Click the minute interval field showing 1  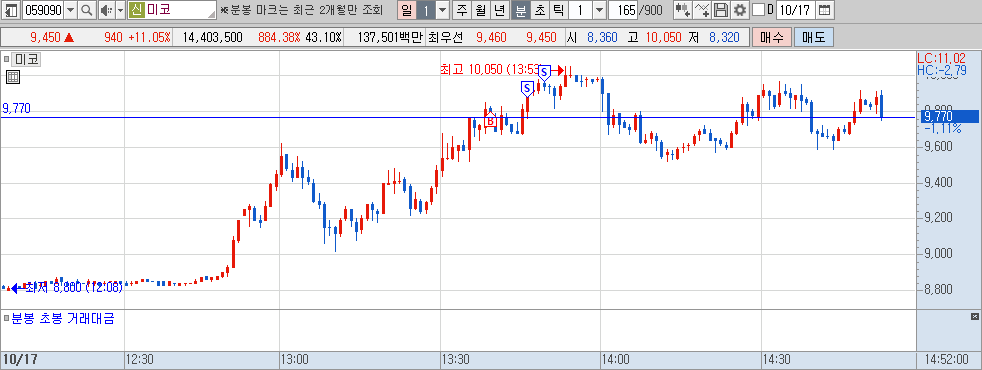(x=581, y=10)
